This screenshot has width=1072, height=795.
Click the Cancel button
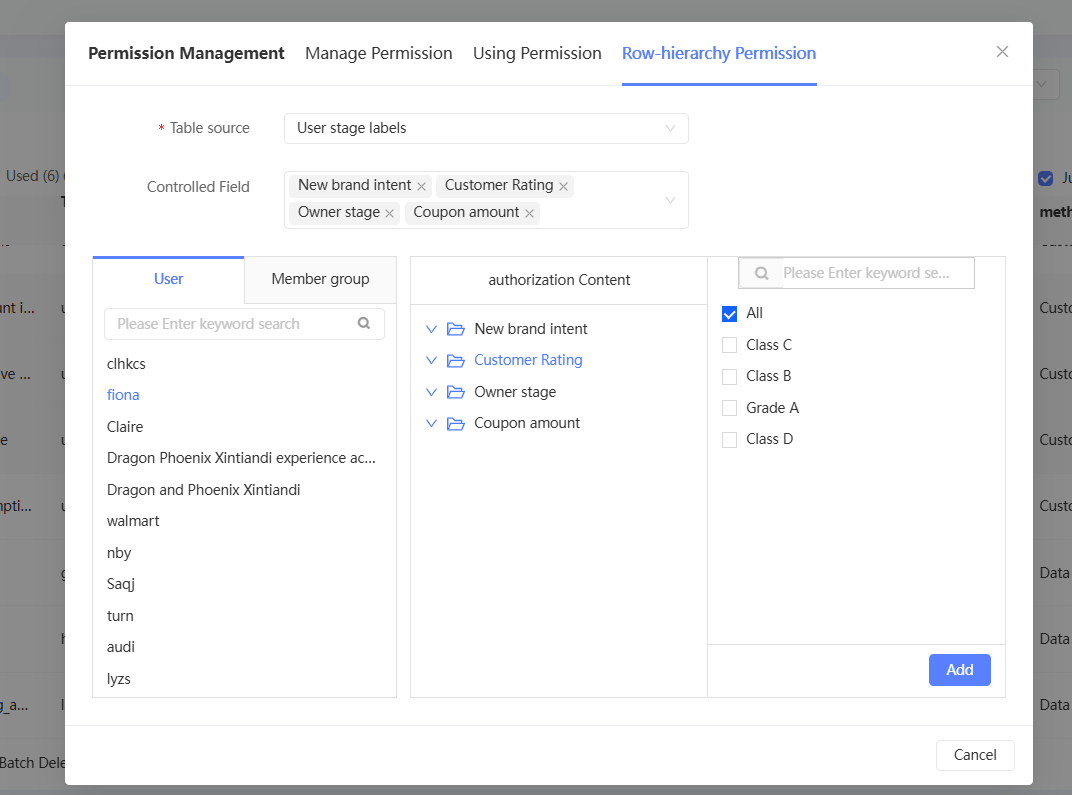click(x=975, y=755)
